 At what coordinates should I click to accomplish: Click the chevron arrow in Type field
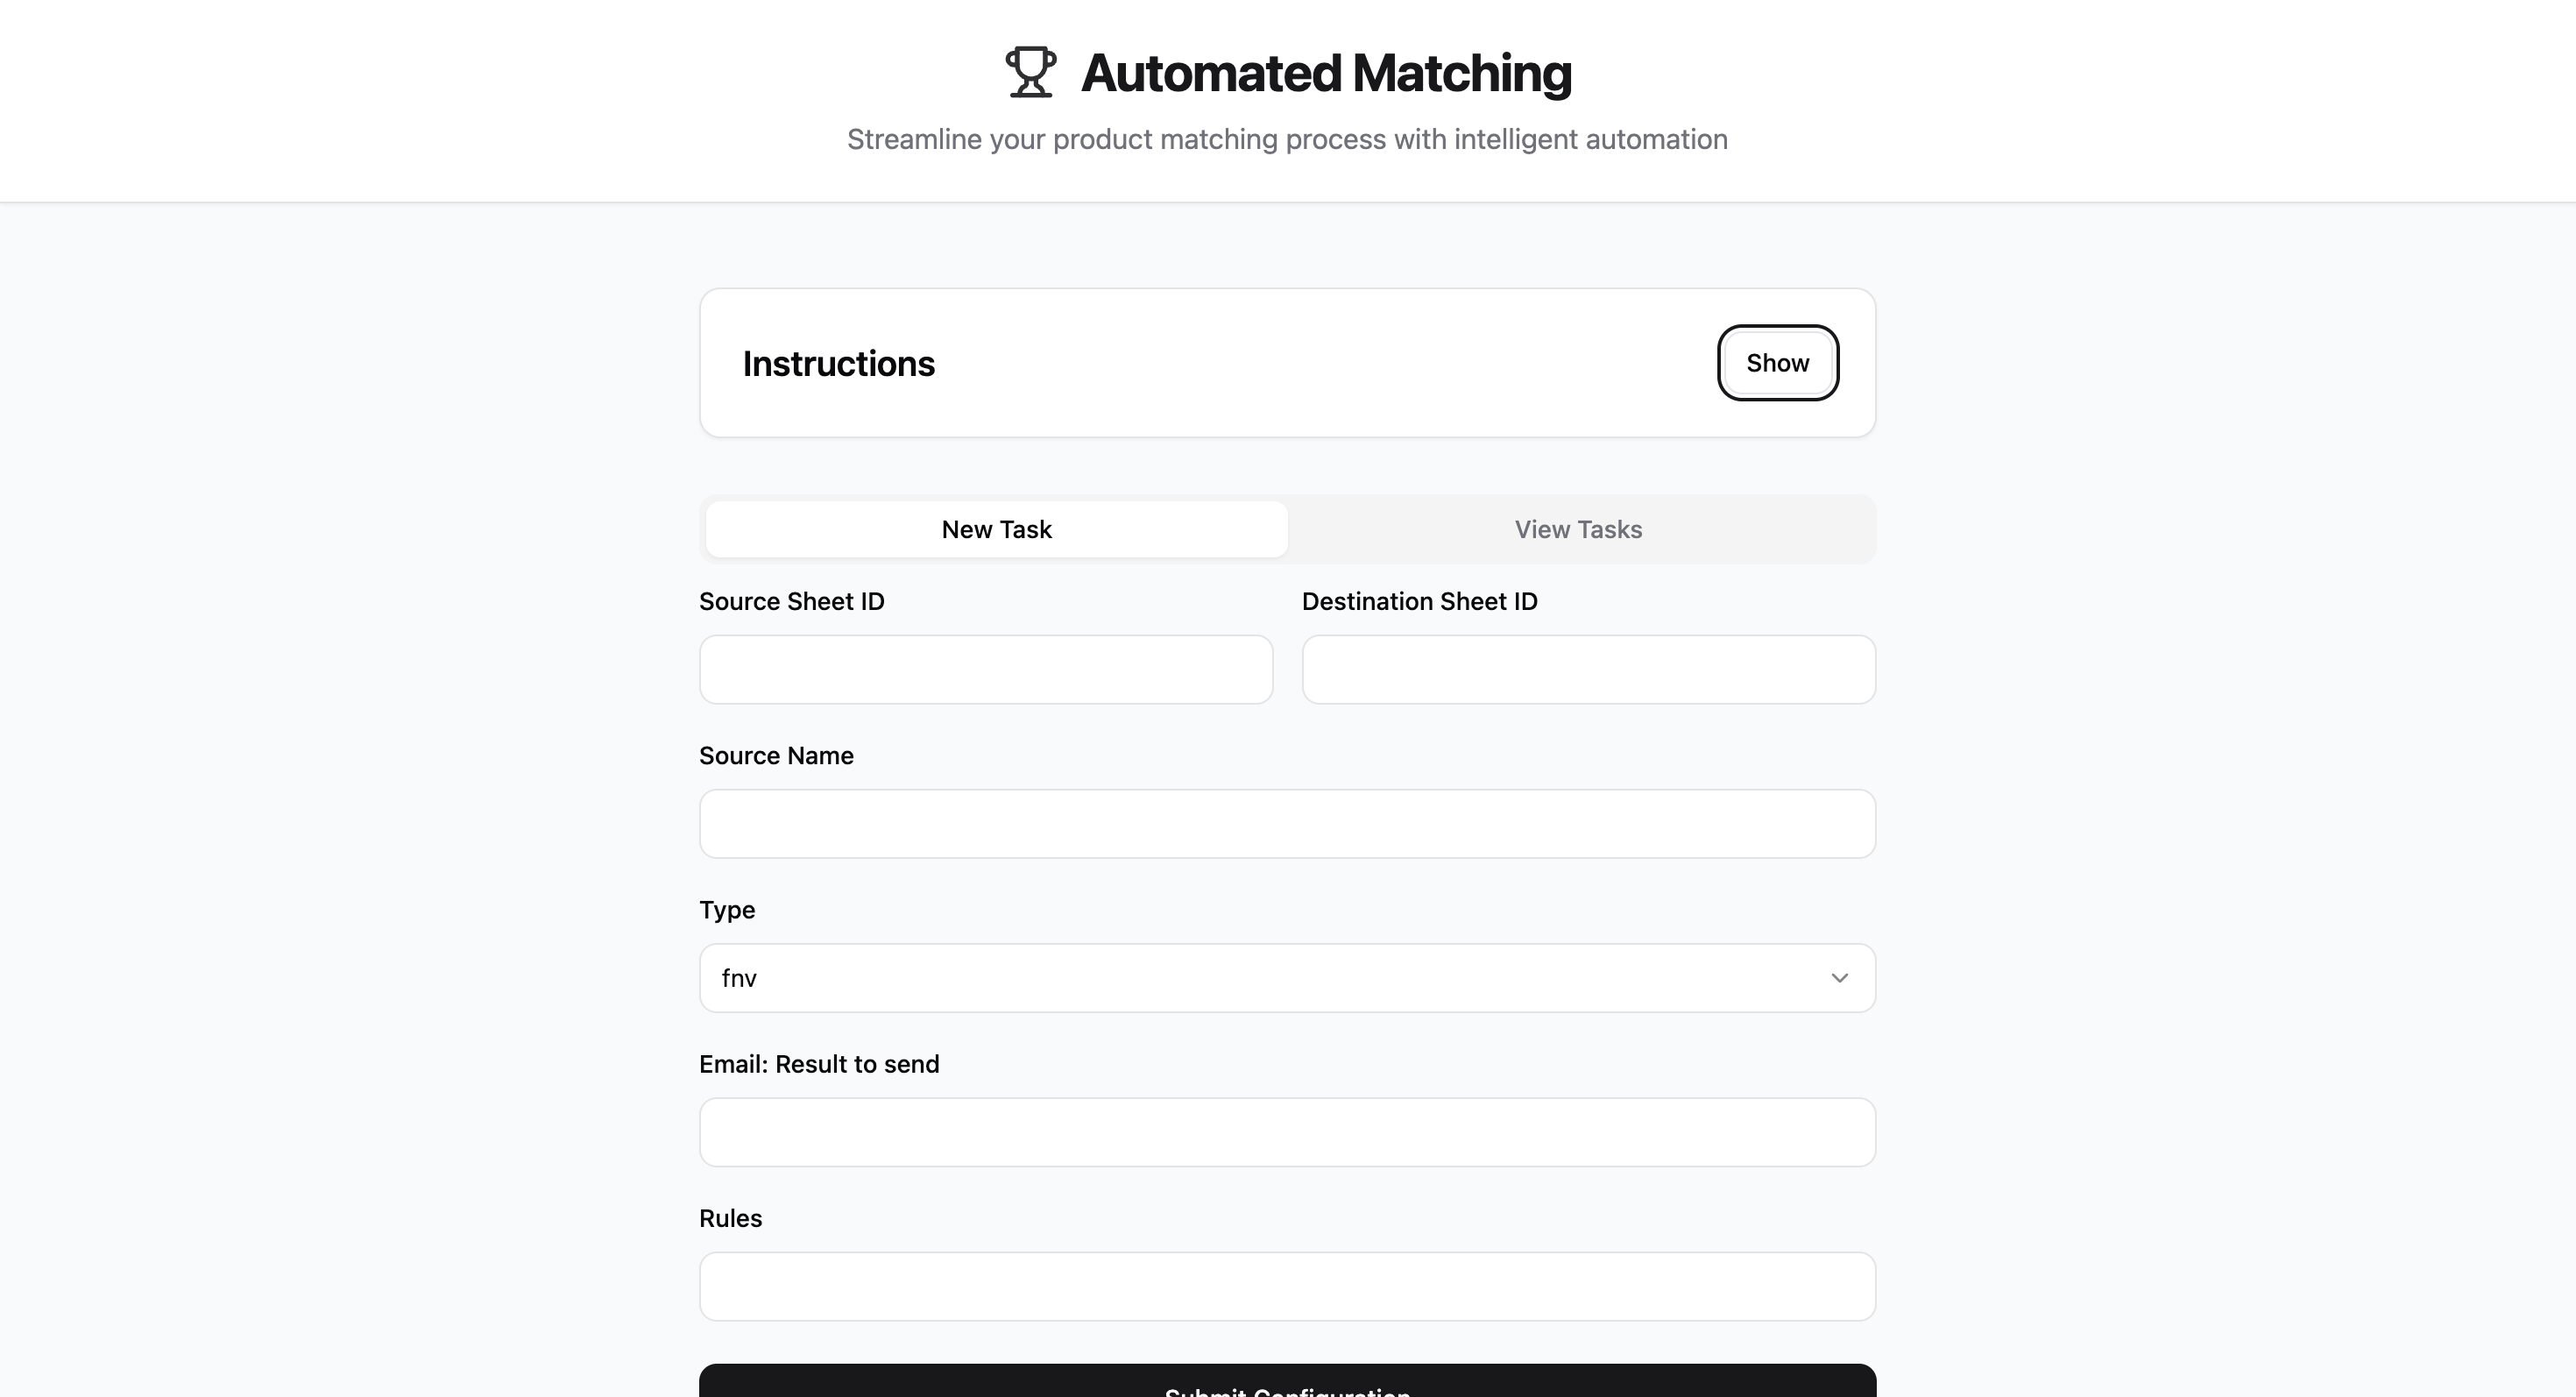(1839, 978)
